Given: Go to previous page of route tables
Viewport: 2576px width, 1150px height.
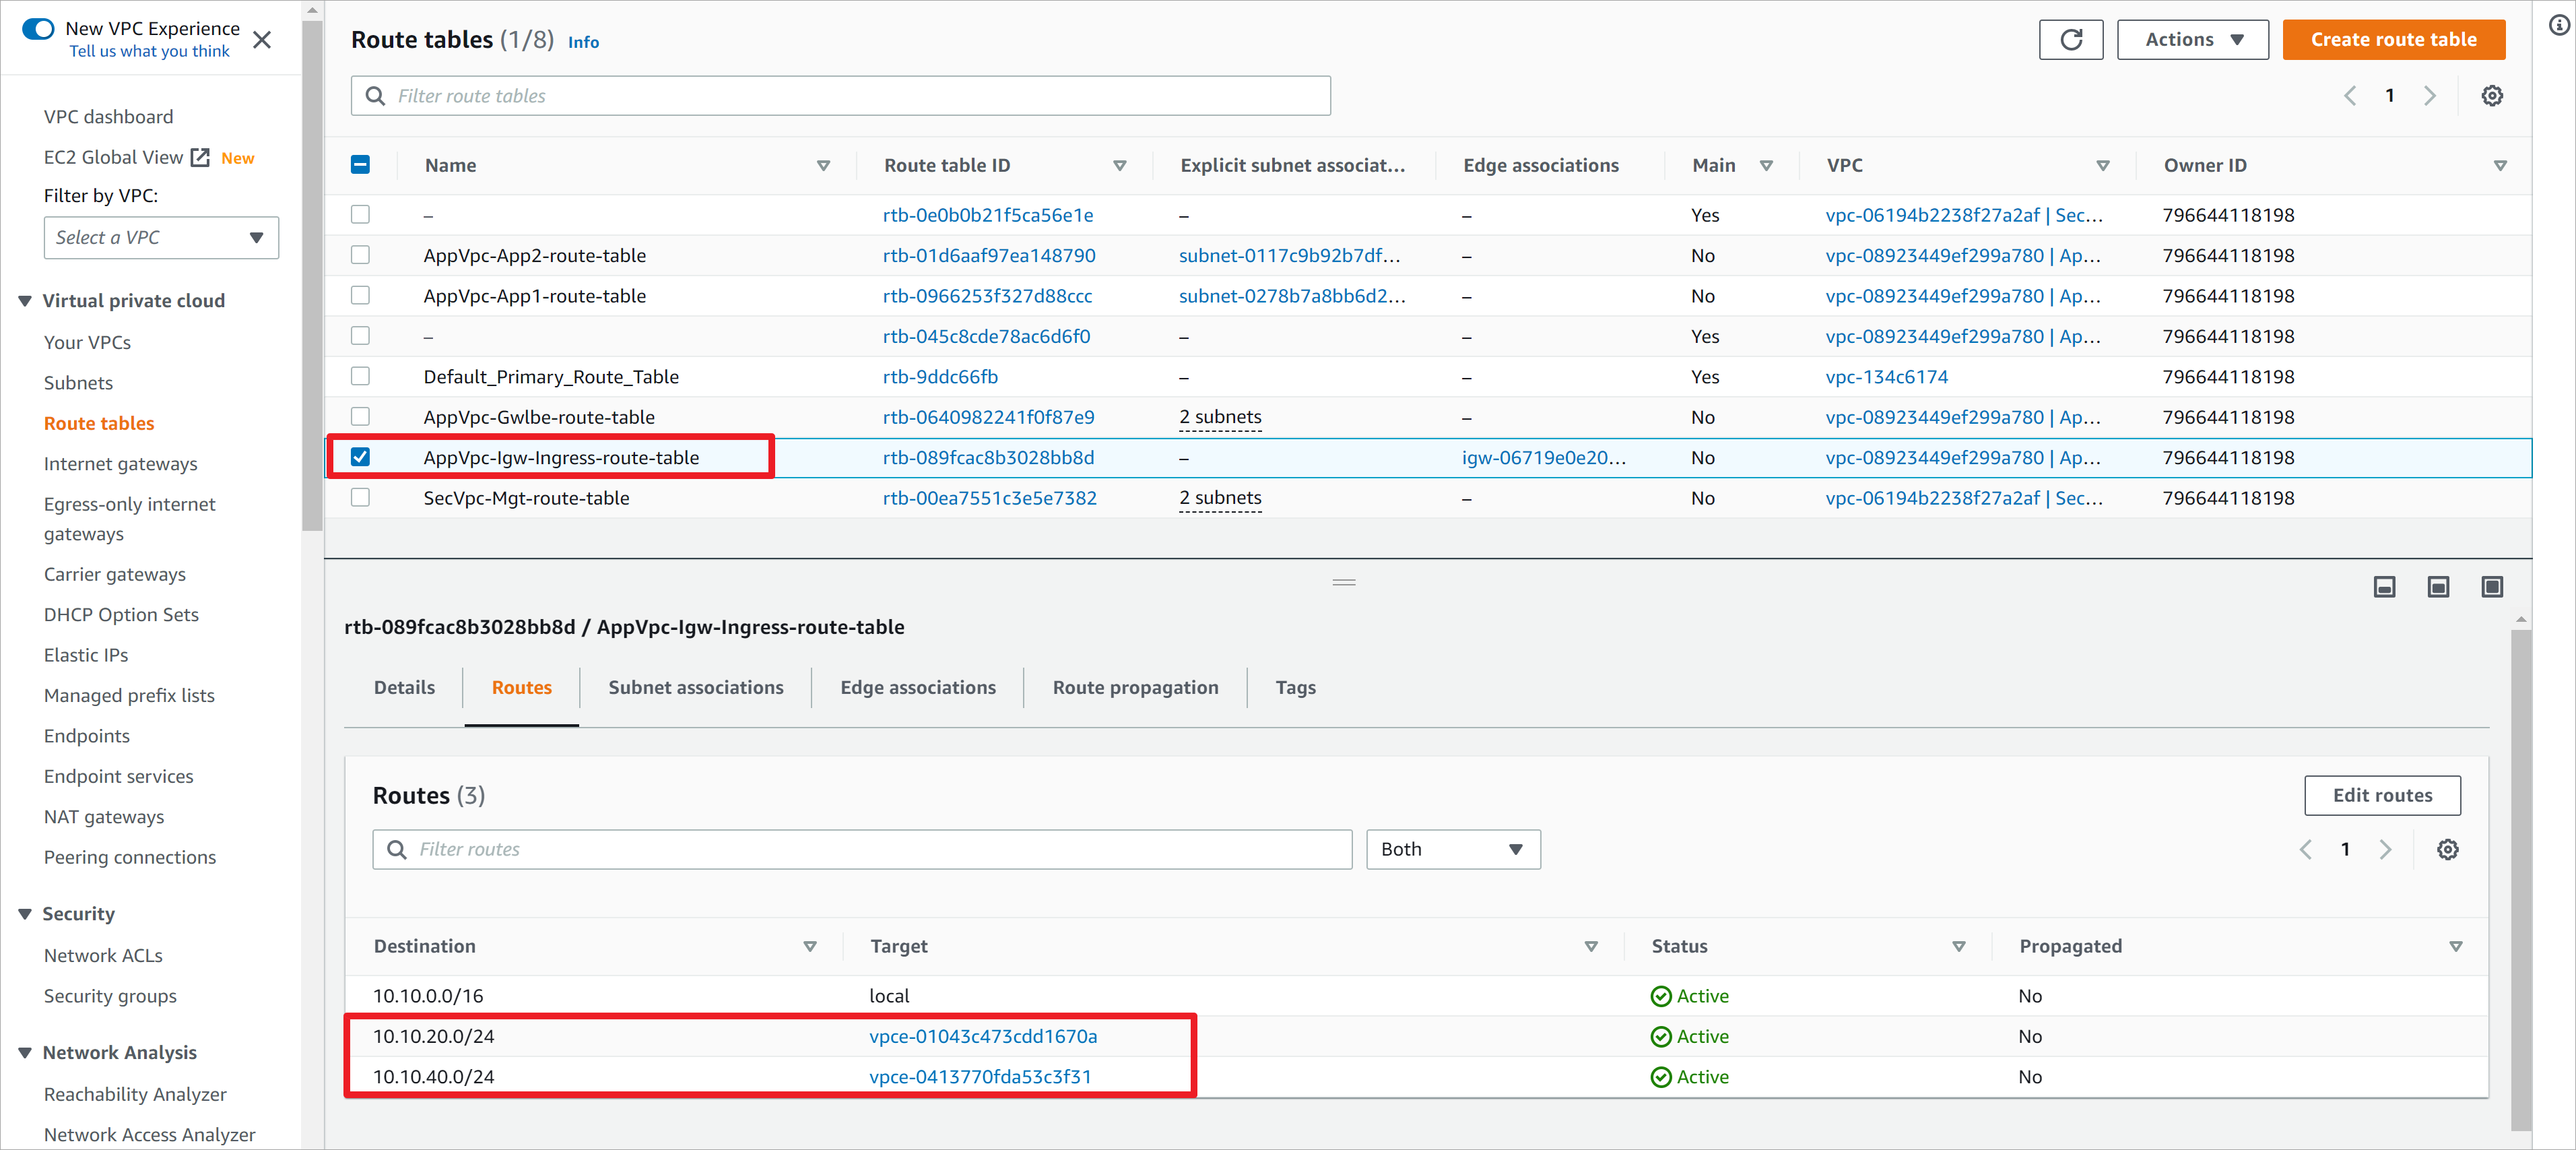Looking at the screenshot, I should (2350, 96).
